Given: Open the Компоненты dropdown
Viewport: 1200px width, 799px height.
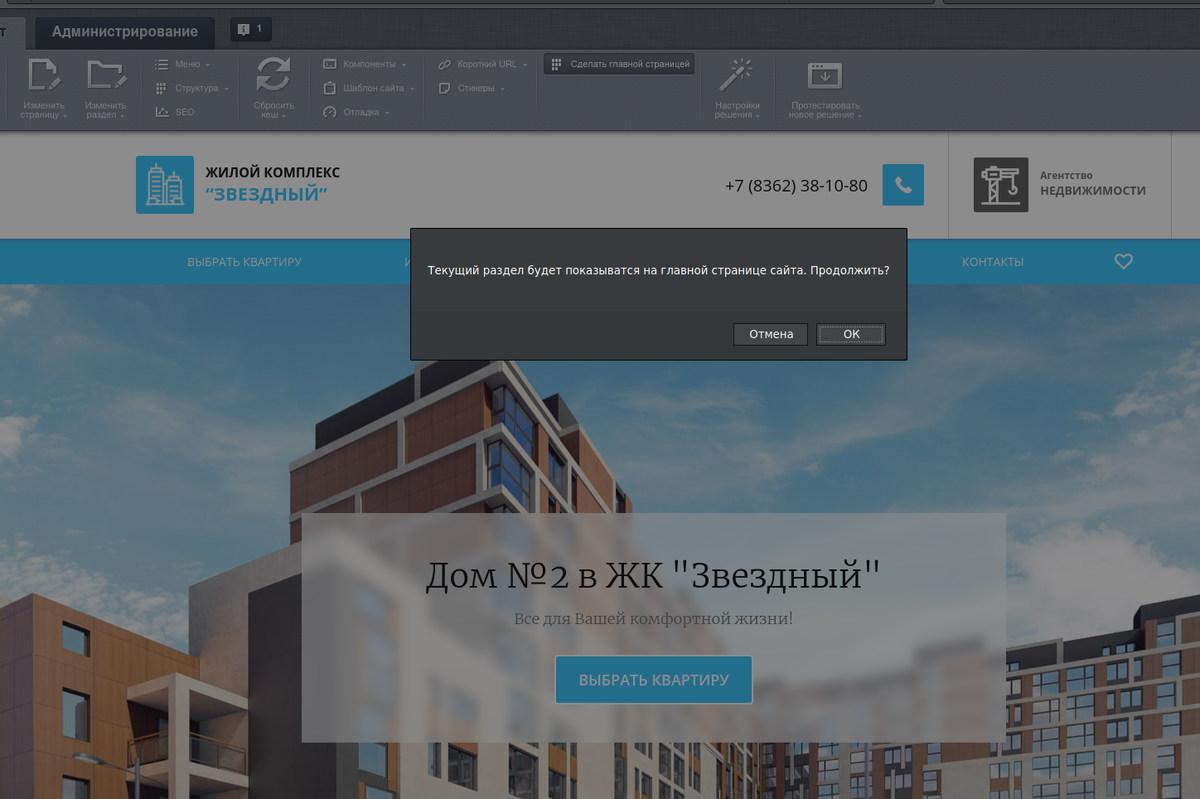Looking at the screenshot, I should pyautogui.click(x=365, y=64).
